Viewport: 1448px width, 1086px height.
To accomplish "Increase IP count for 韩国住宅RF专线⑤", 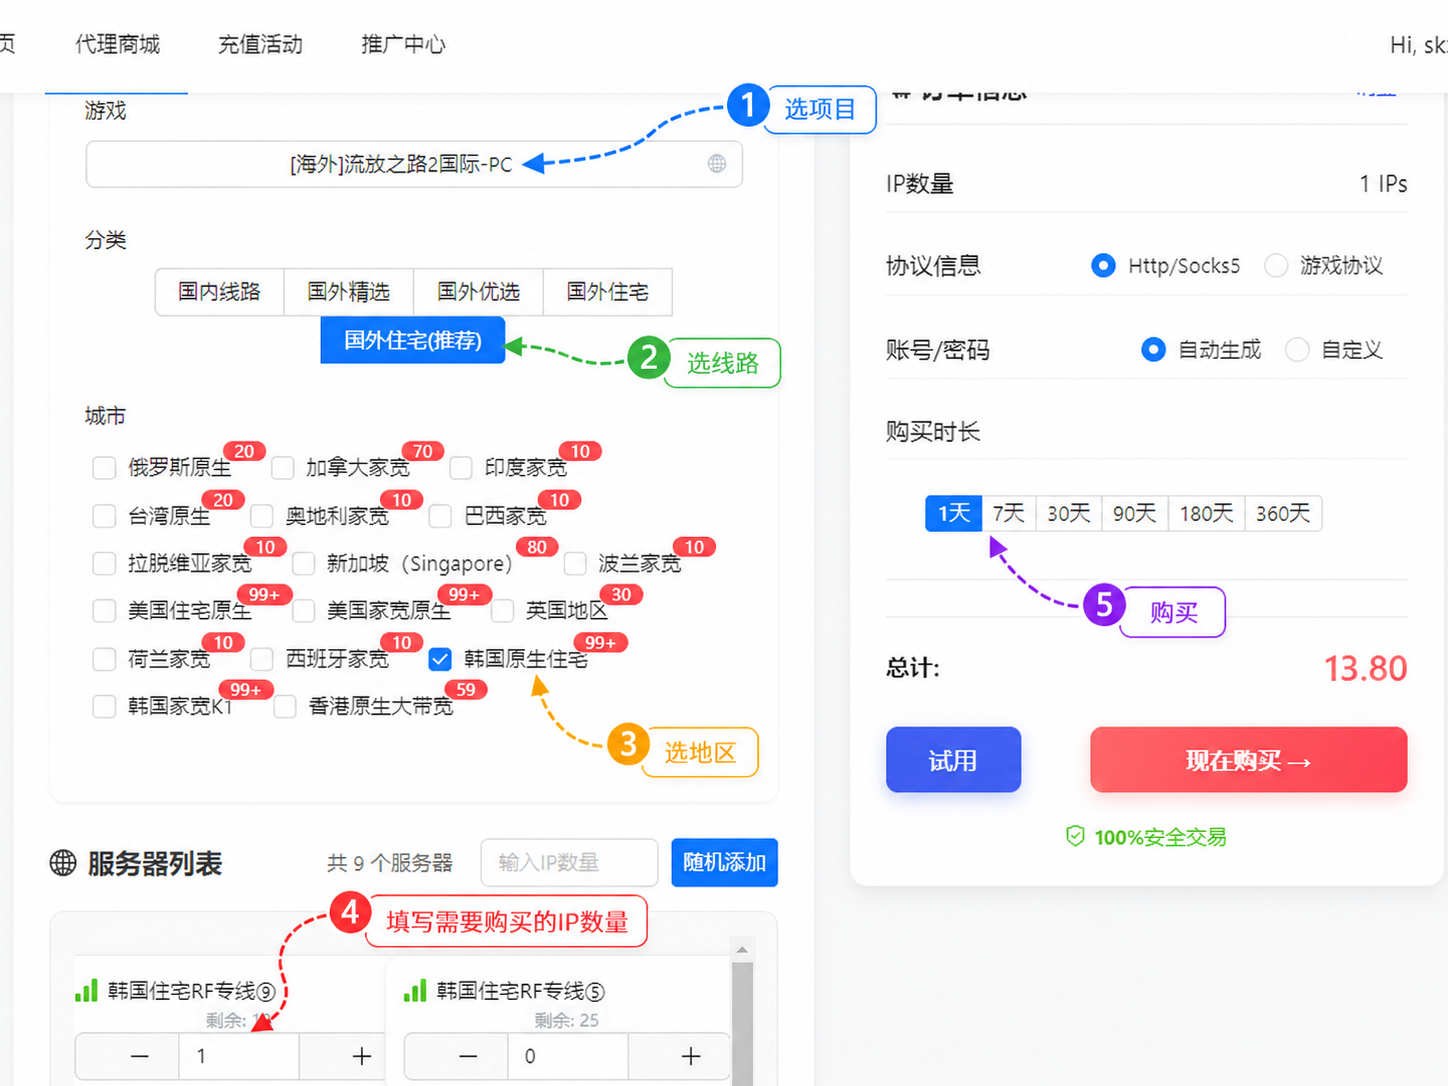I will click(x=690, y=1056).
